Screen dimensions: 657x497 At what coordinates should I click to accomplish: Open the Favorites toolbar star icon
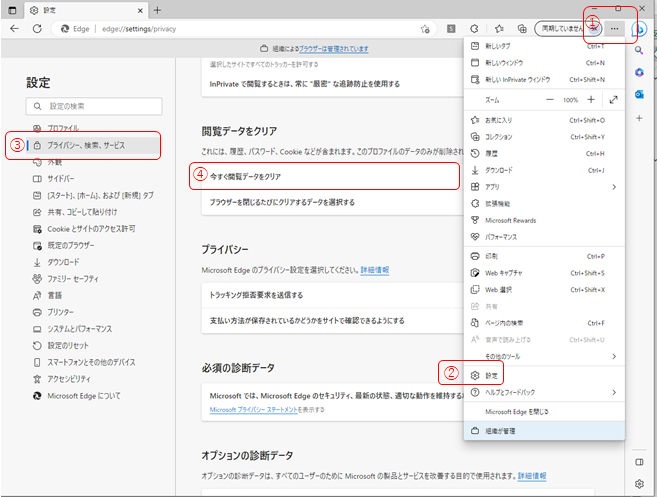[499, 28]
